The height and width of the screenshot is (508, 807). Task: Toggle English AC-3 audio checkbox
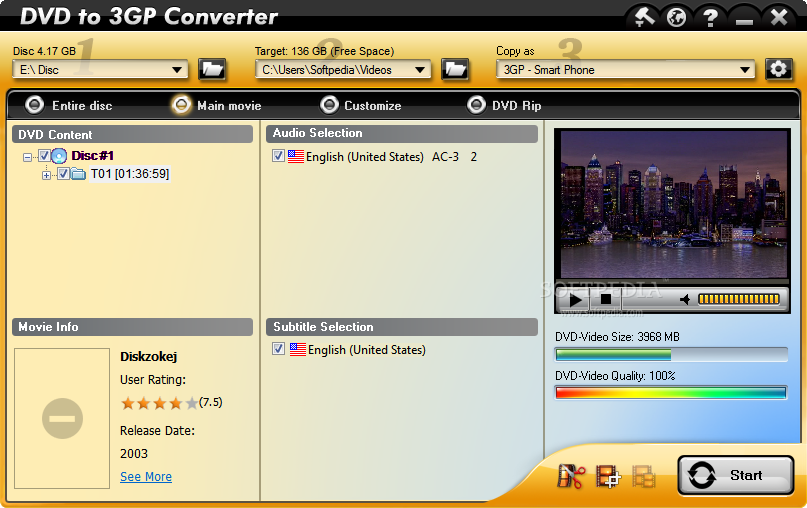pos(278,156)
